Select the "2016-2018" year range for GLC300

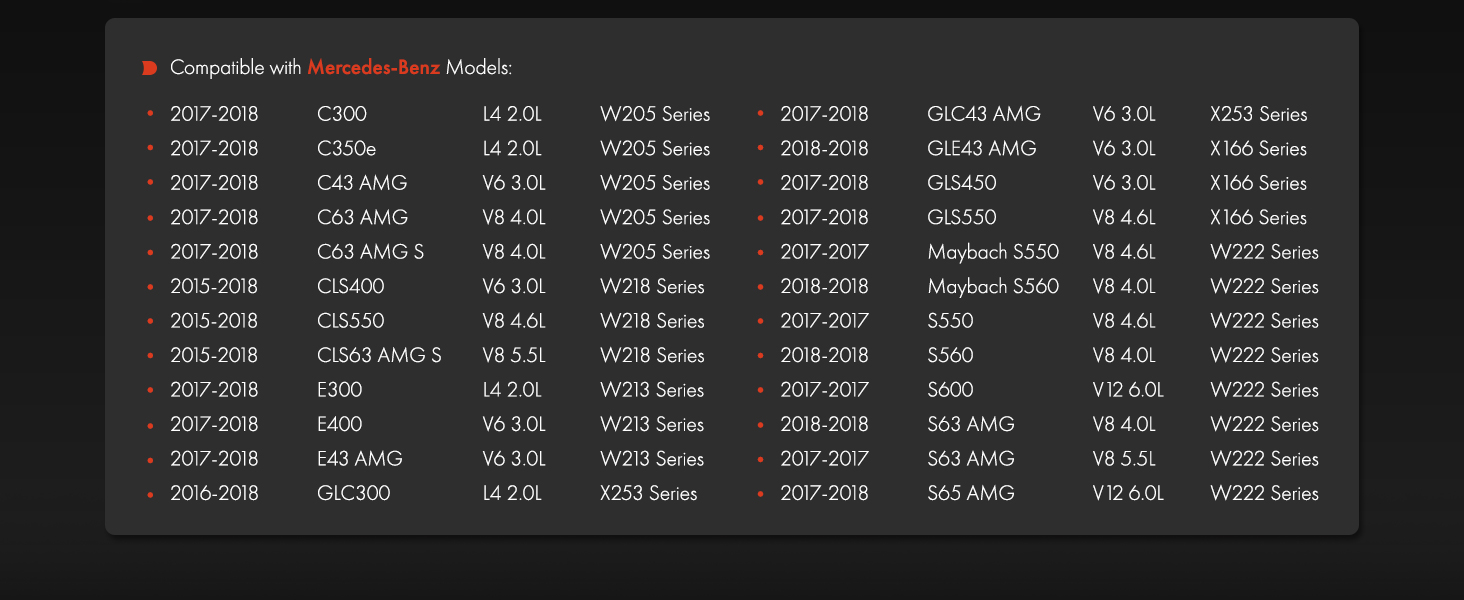(x=214, y=494)
